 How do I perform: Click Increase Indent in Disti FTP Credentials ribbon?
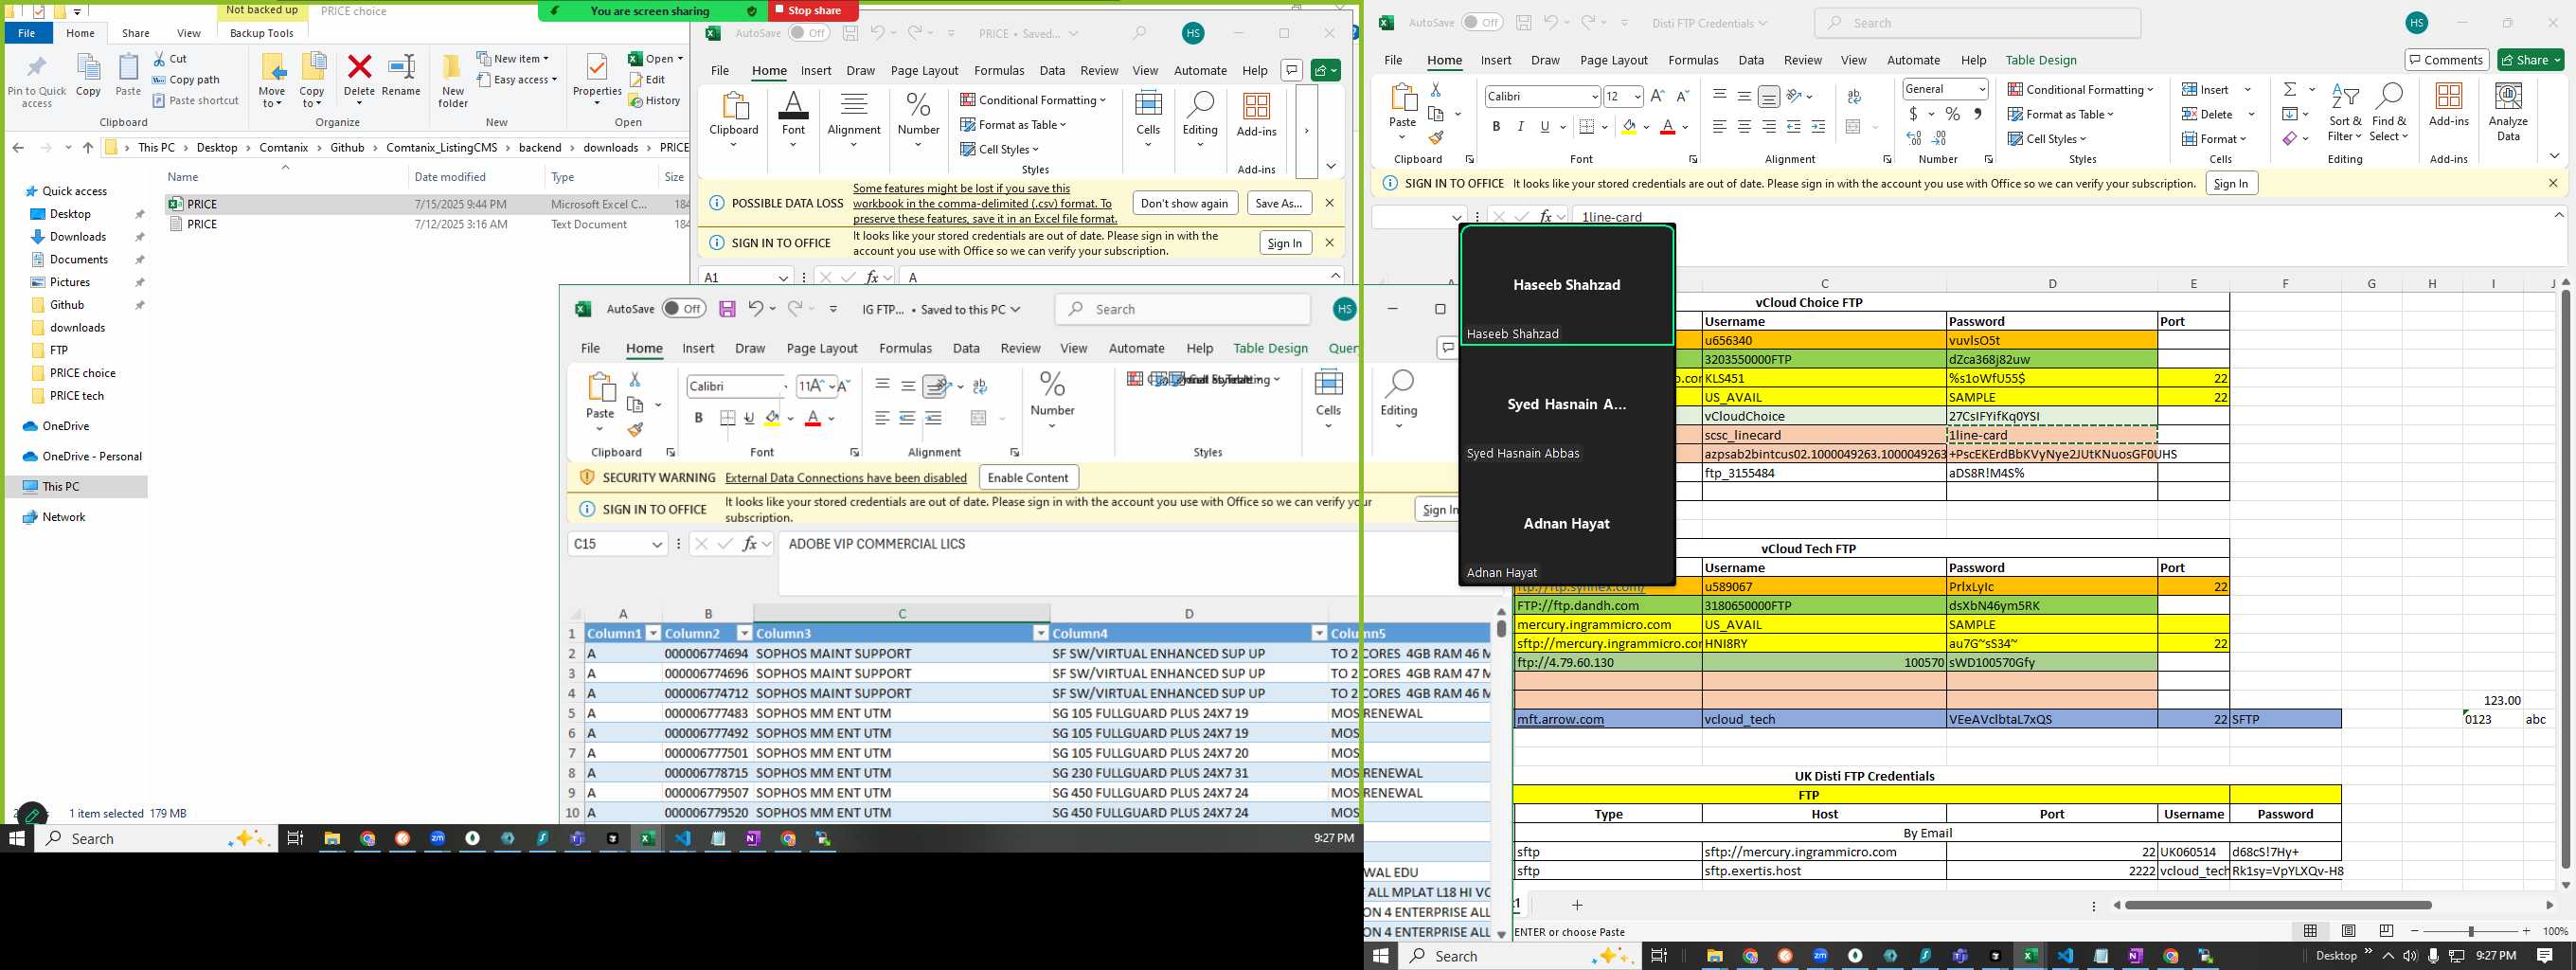coord(1818,127)
